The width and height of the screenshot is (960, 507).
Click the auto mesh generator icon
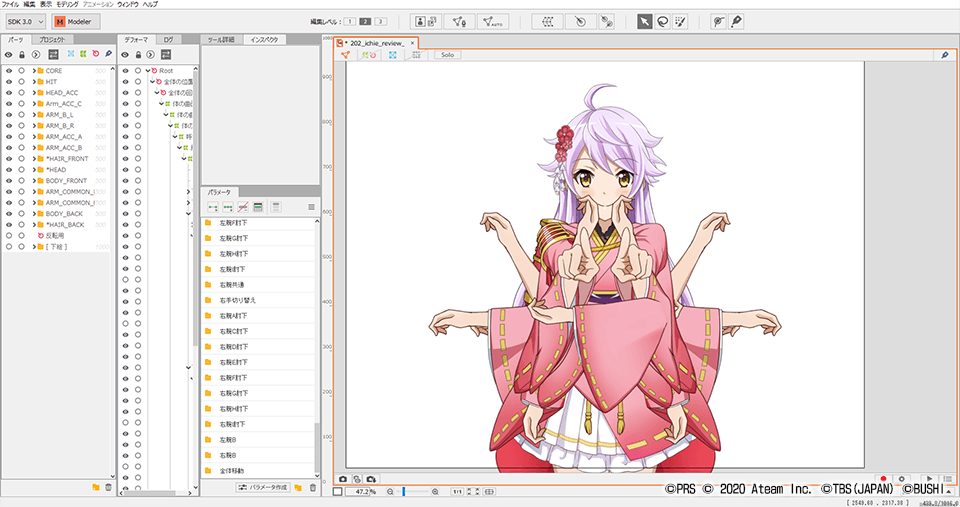tap(492, 21)
